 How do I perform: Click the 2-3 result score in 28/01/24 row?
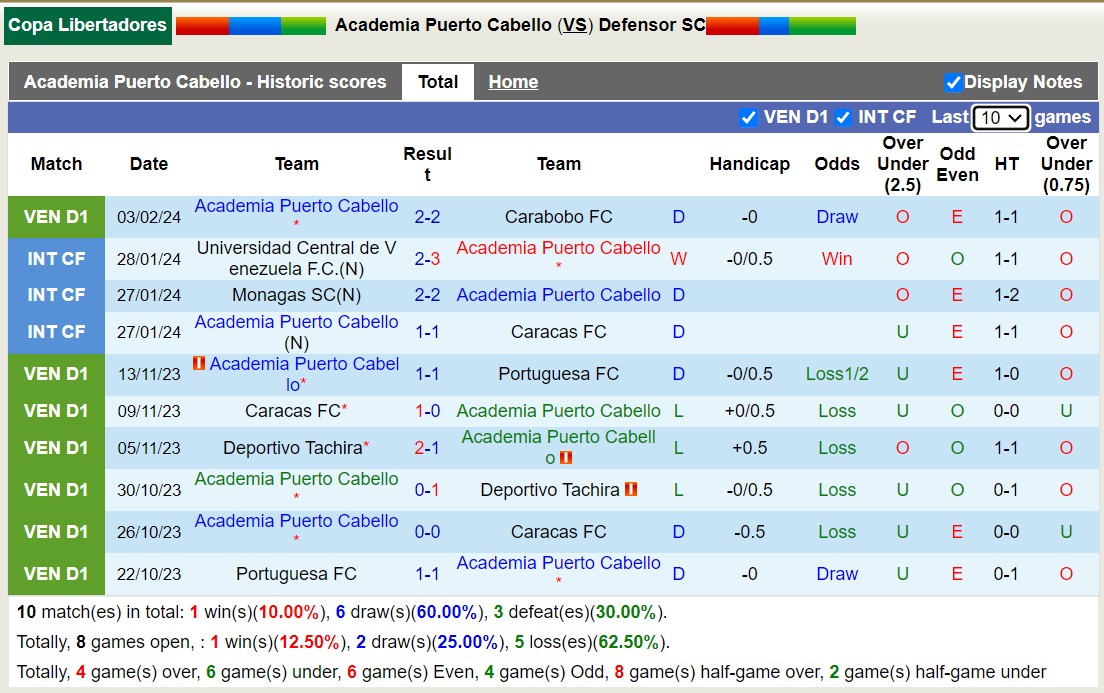click(428, 258)
